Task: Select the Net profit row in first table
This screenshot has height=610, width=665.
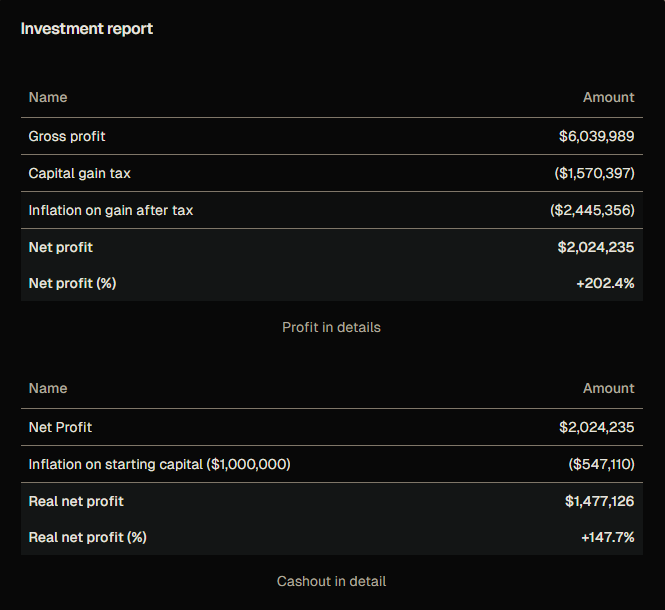Action: pyautogui.click(x=61, y=247)
